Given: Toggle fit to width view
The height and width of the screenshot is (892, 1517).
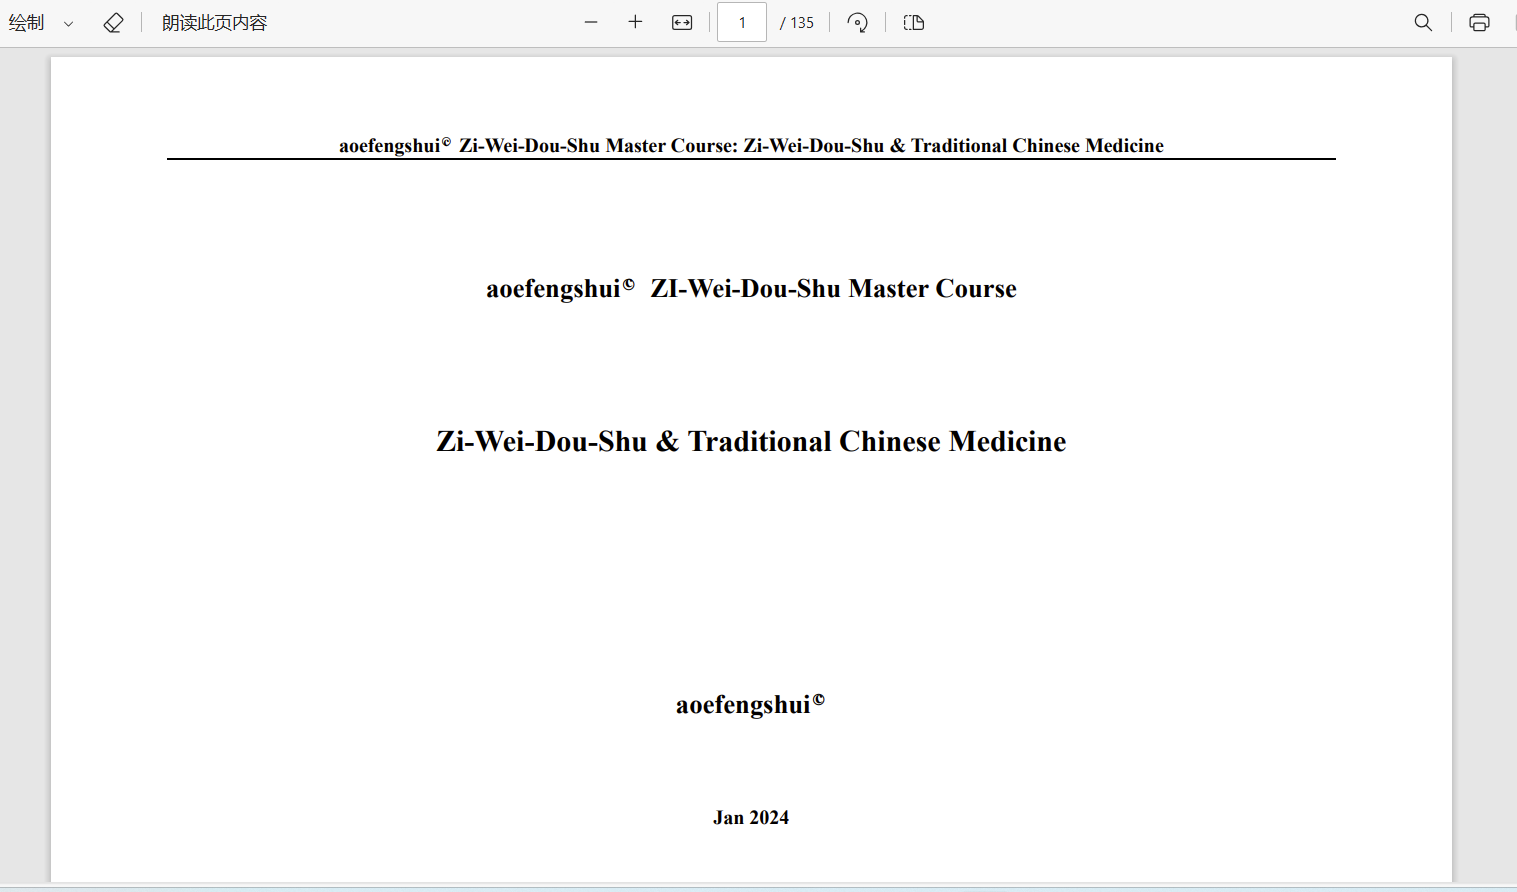Looking at the screenshot, I should tap(682, 22).
